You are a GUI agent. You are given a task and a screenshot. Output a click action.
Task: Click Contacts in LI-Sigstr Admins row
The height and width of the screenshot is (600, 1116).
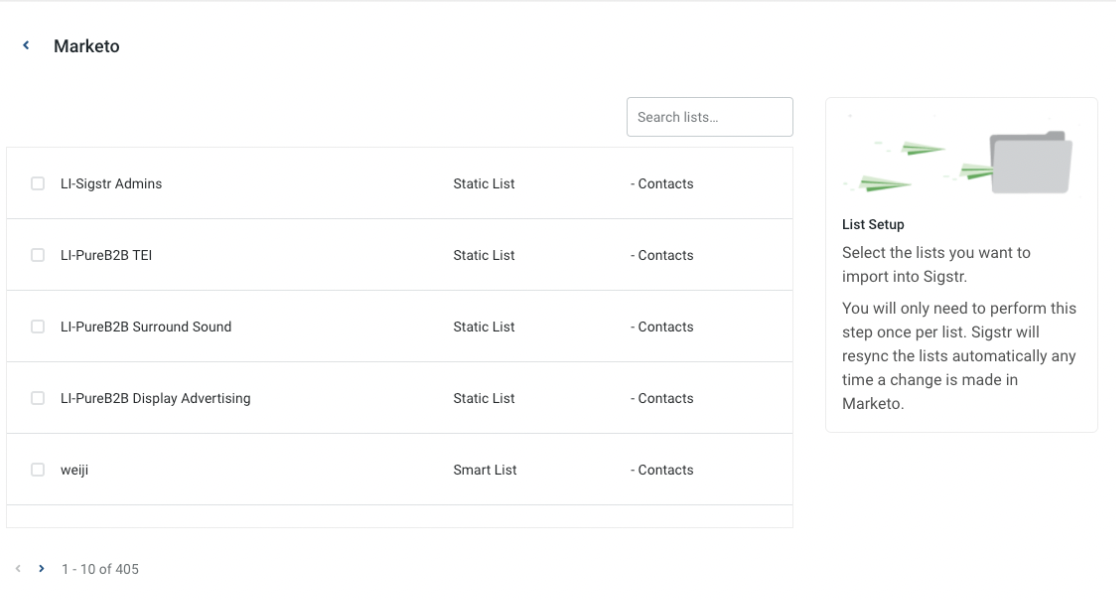[x=662, y=184]
